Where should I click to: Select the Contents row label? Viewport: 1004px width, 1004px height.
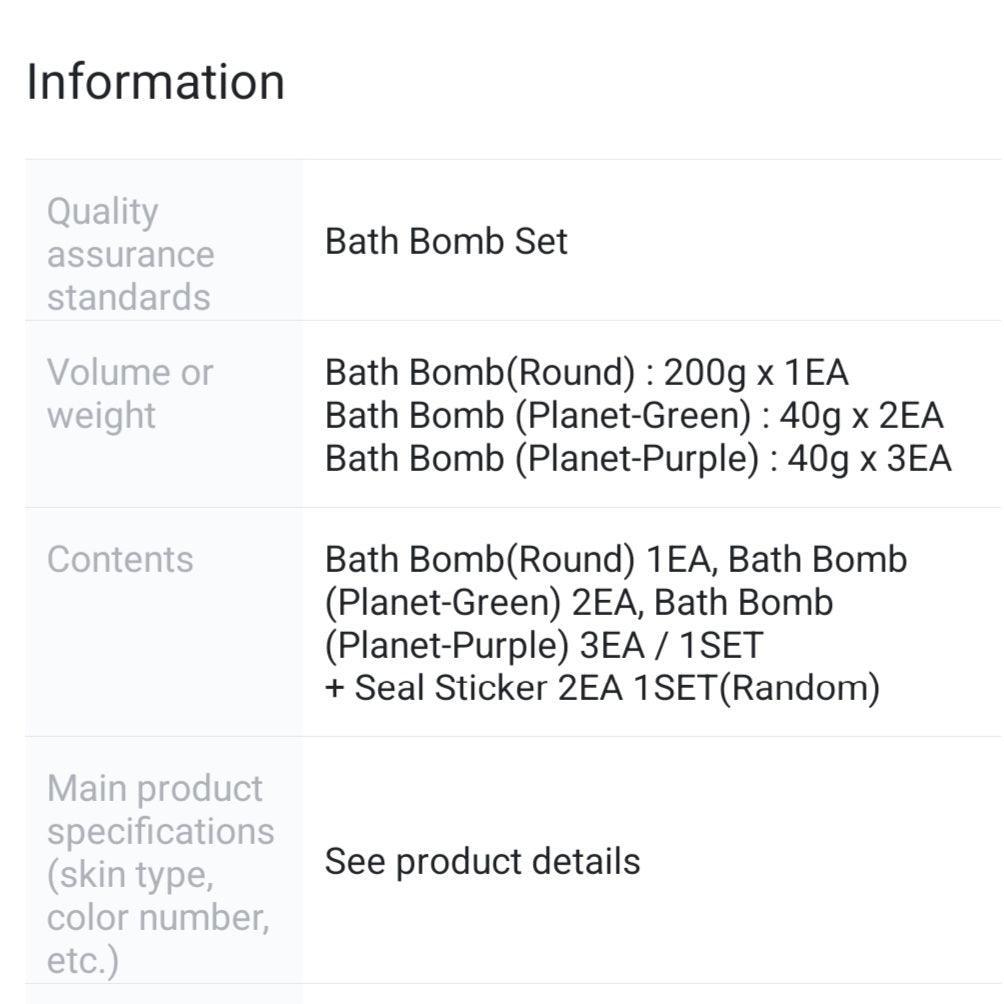coord(120,559)
